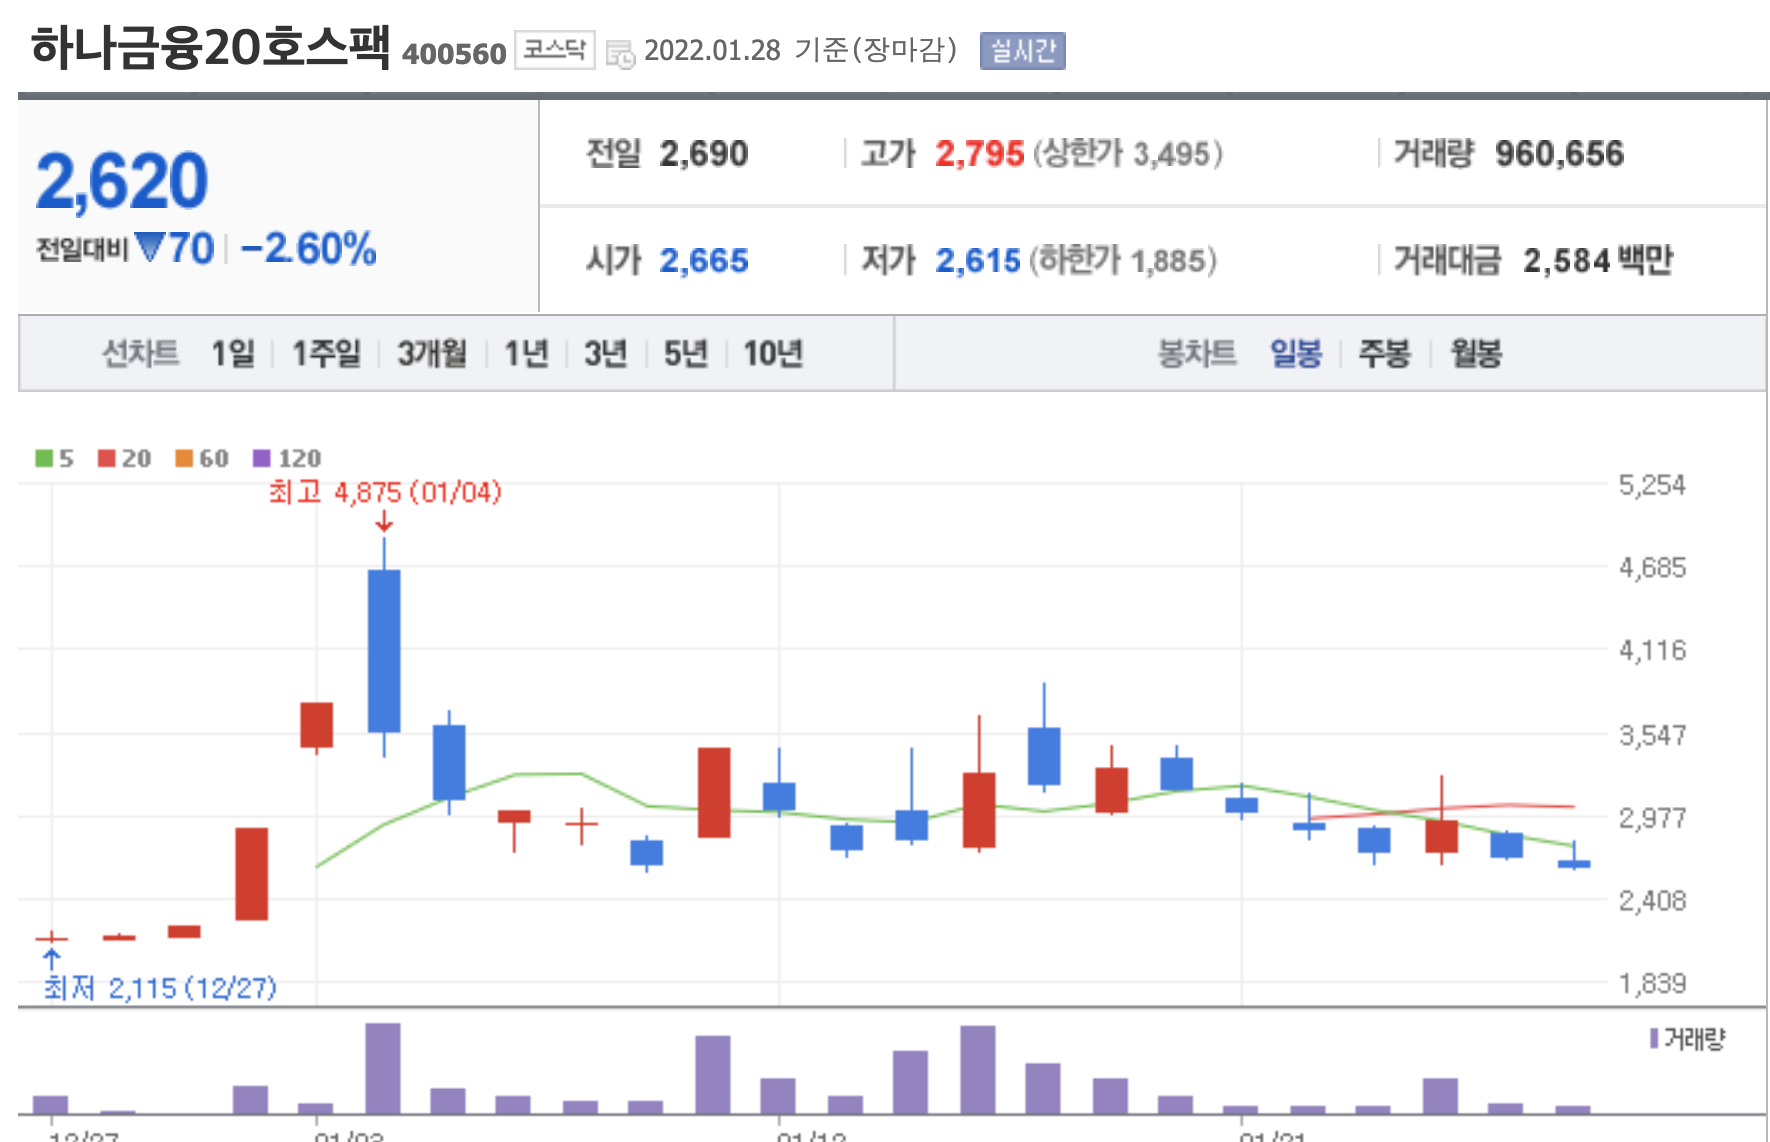Click the -2.60% change value
This screenshot has width=1770, height=1142.
pyautogui.click(x=308, y=248)
